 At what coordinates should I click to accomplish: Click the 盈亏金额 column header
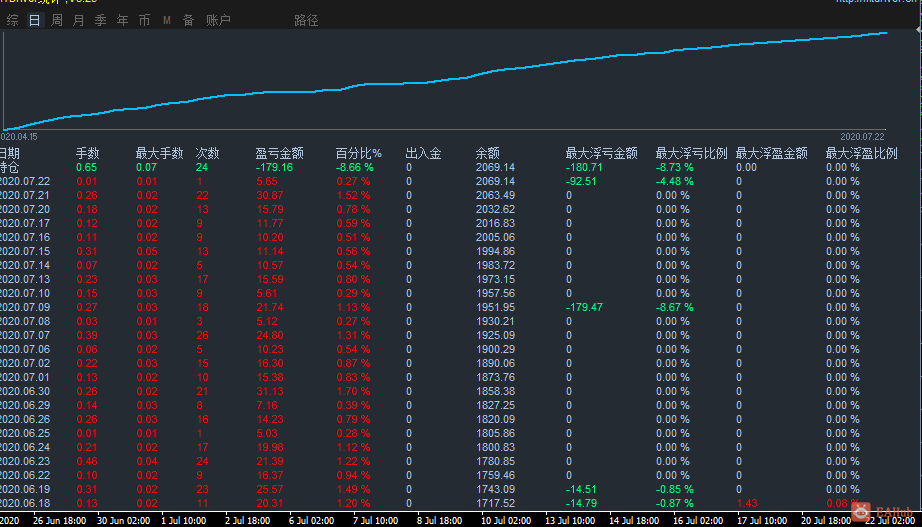point(279,154)
